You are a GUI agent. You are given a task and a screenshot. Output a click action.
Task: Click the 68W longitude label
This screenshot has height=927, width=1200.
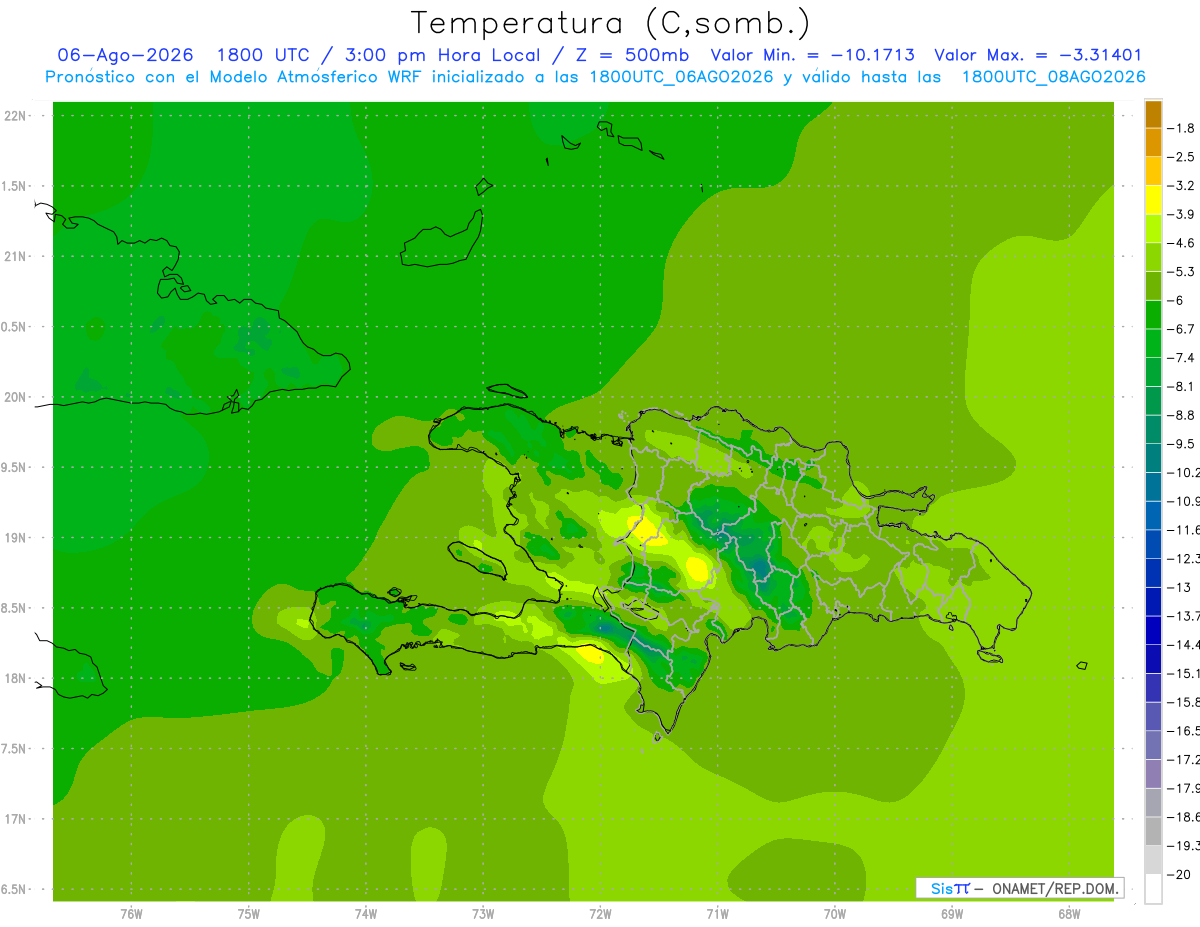click(1069, 915)
